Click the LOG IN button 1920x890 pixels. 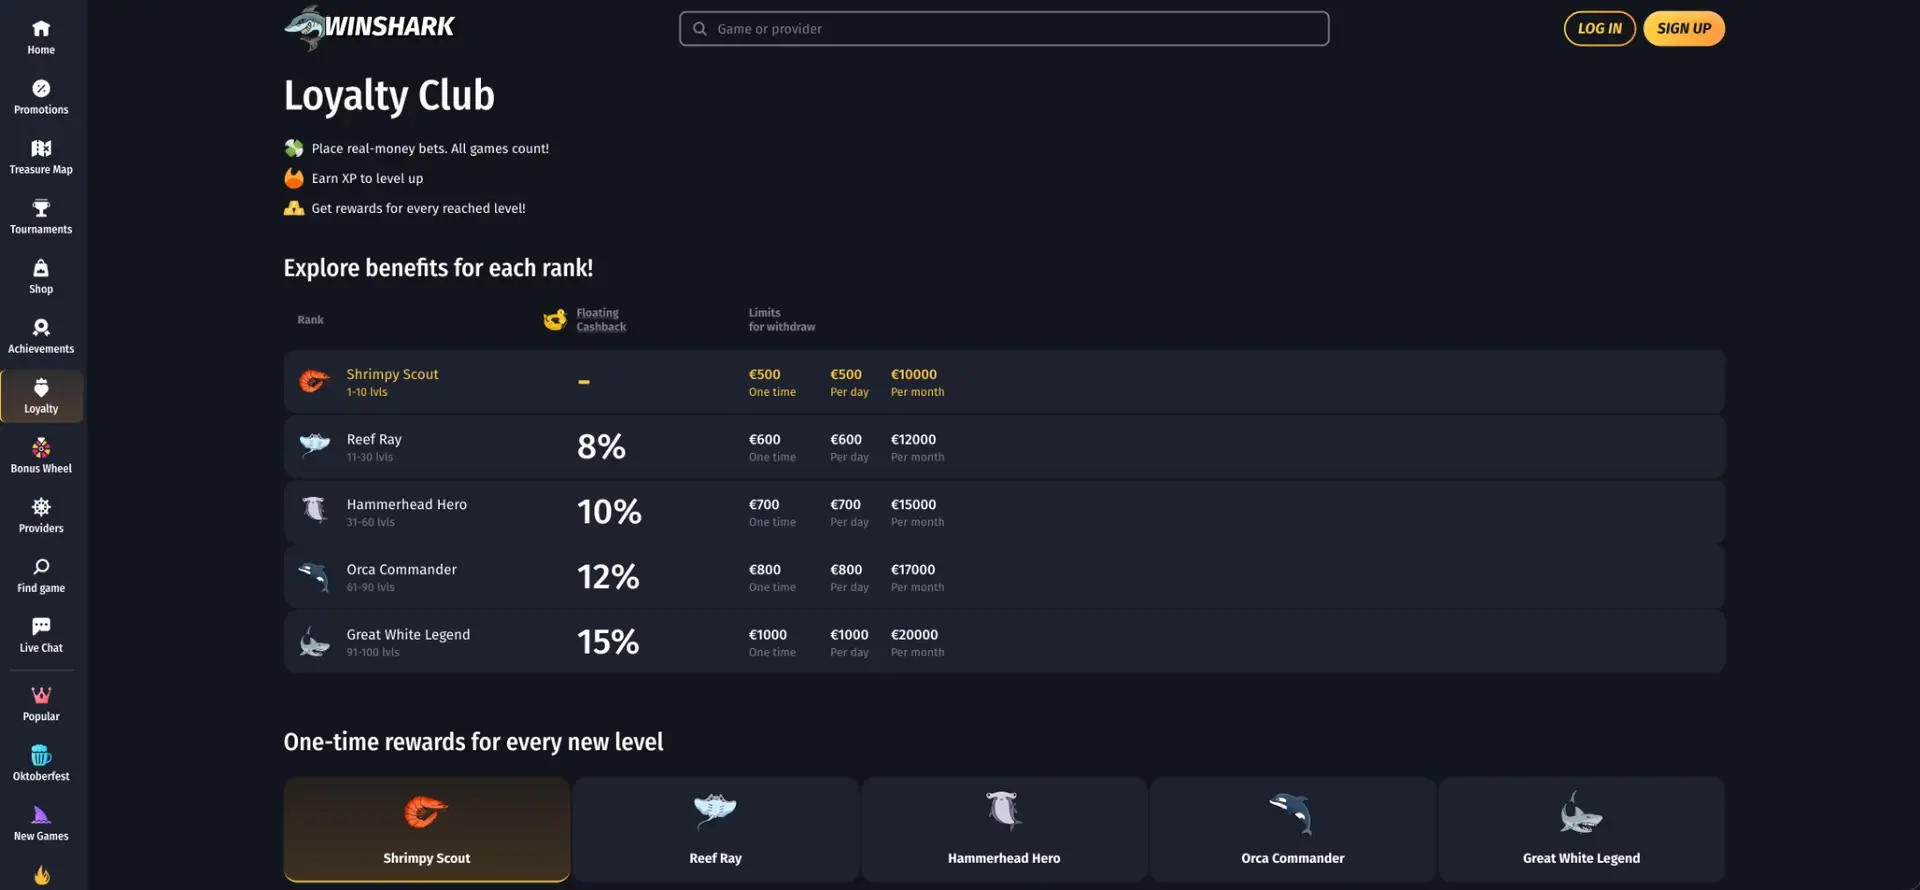(1599, 29)
